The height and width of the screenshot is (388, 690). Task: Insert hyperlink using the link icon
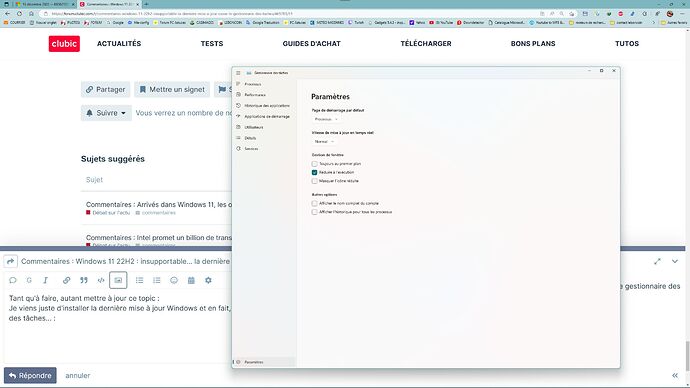[66, 280]
